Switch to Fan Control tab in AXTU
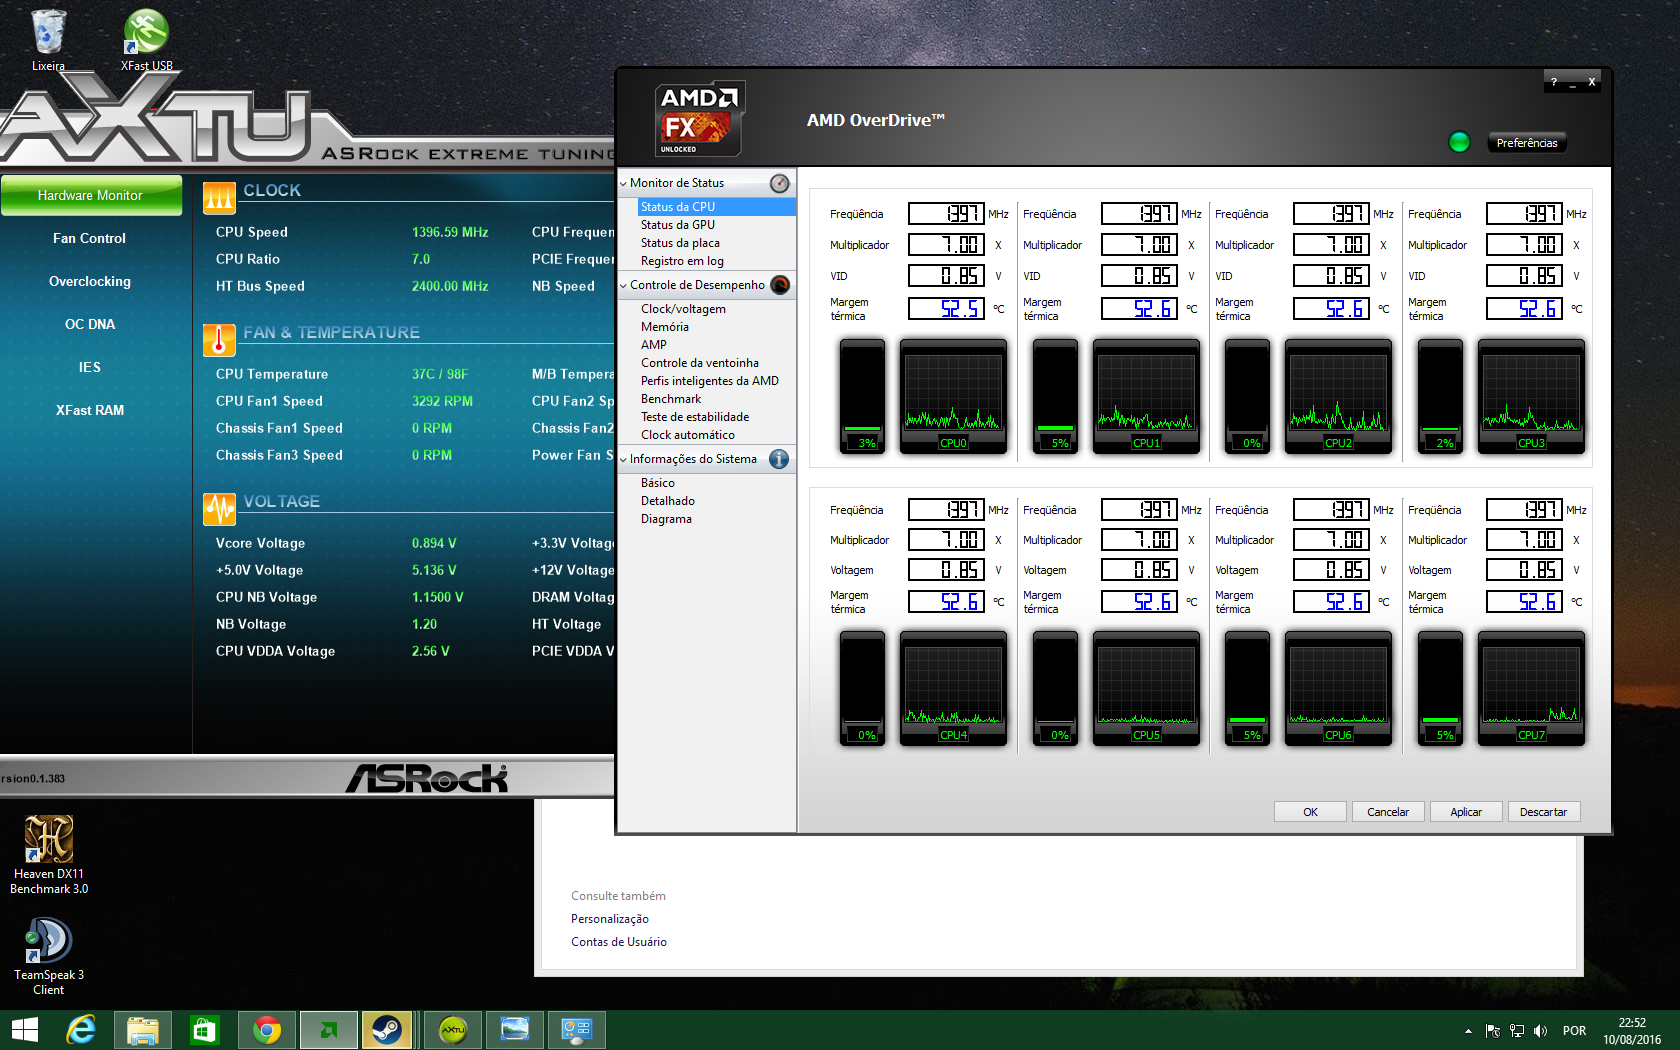The width and height of the screenshot is (1680, 1050). [89, 238]
